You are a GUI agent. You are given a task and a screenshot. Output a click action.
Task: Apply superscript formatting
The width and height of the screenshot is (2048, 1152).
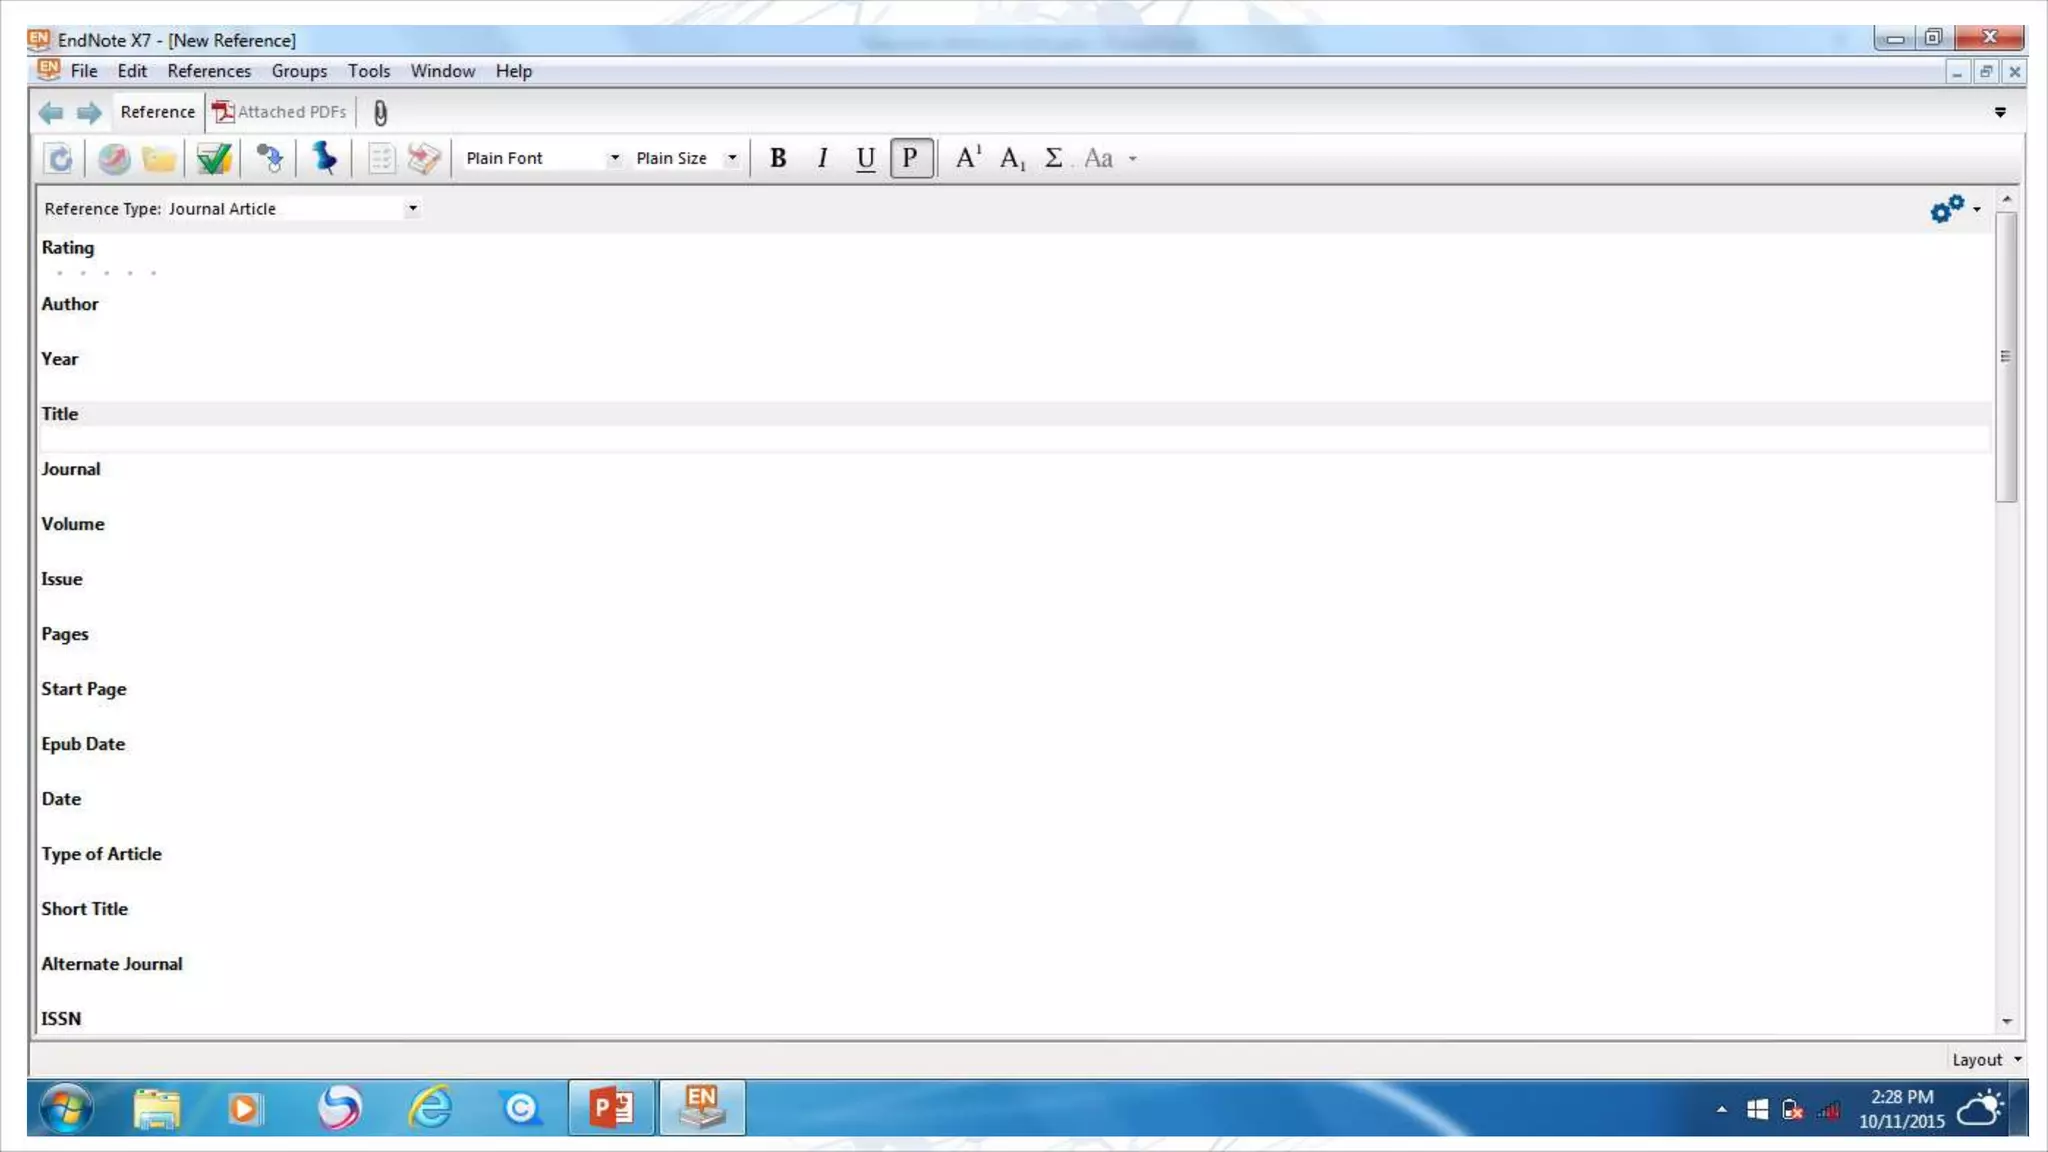(967, 158)
